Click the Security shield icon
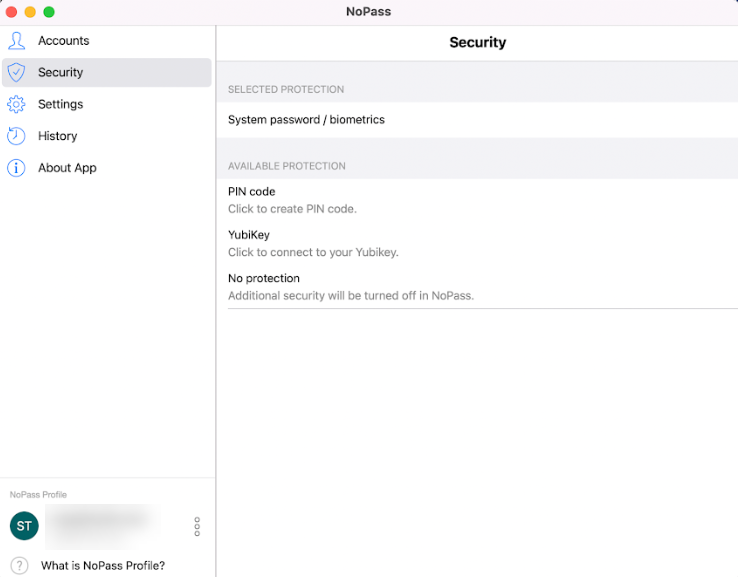Image resolution: width=738 pixels, height=577 pixels. (16, 72)
